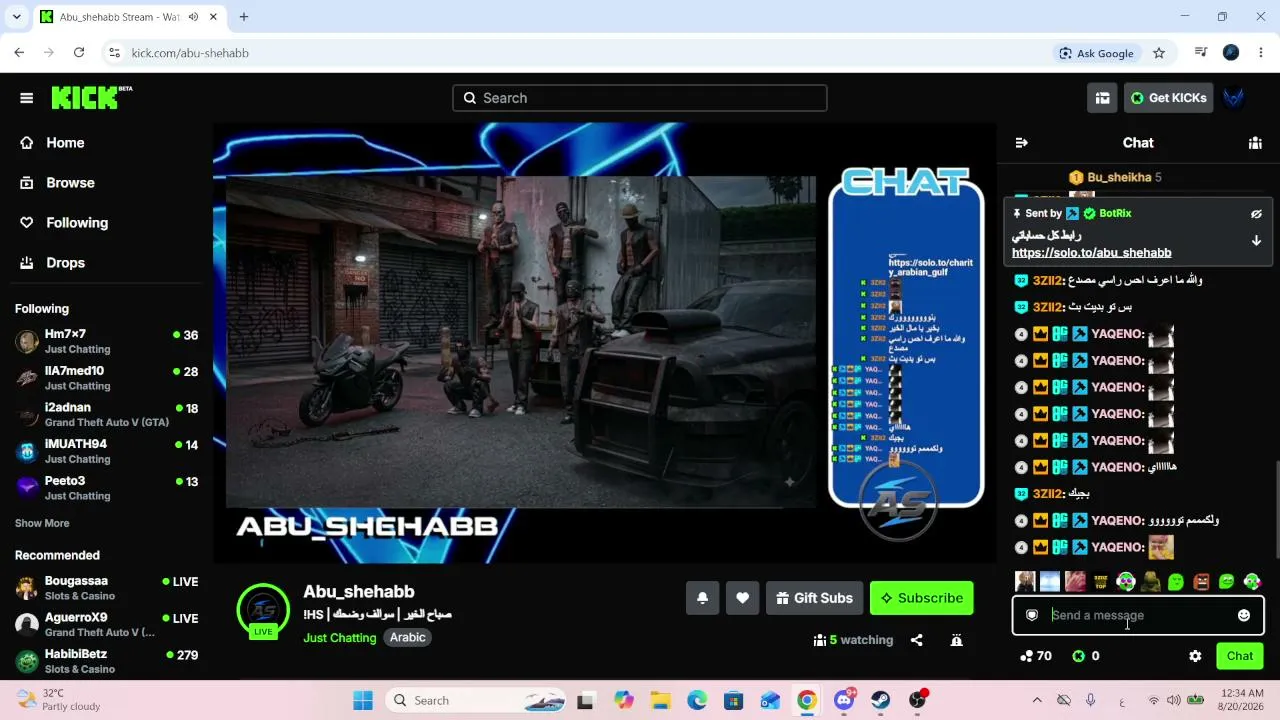Open Chrome three-dot menu
The image size is (1280, 720).
click(x=1261, y=53)
